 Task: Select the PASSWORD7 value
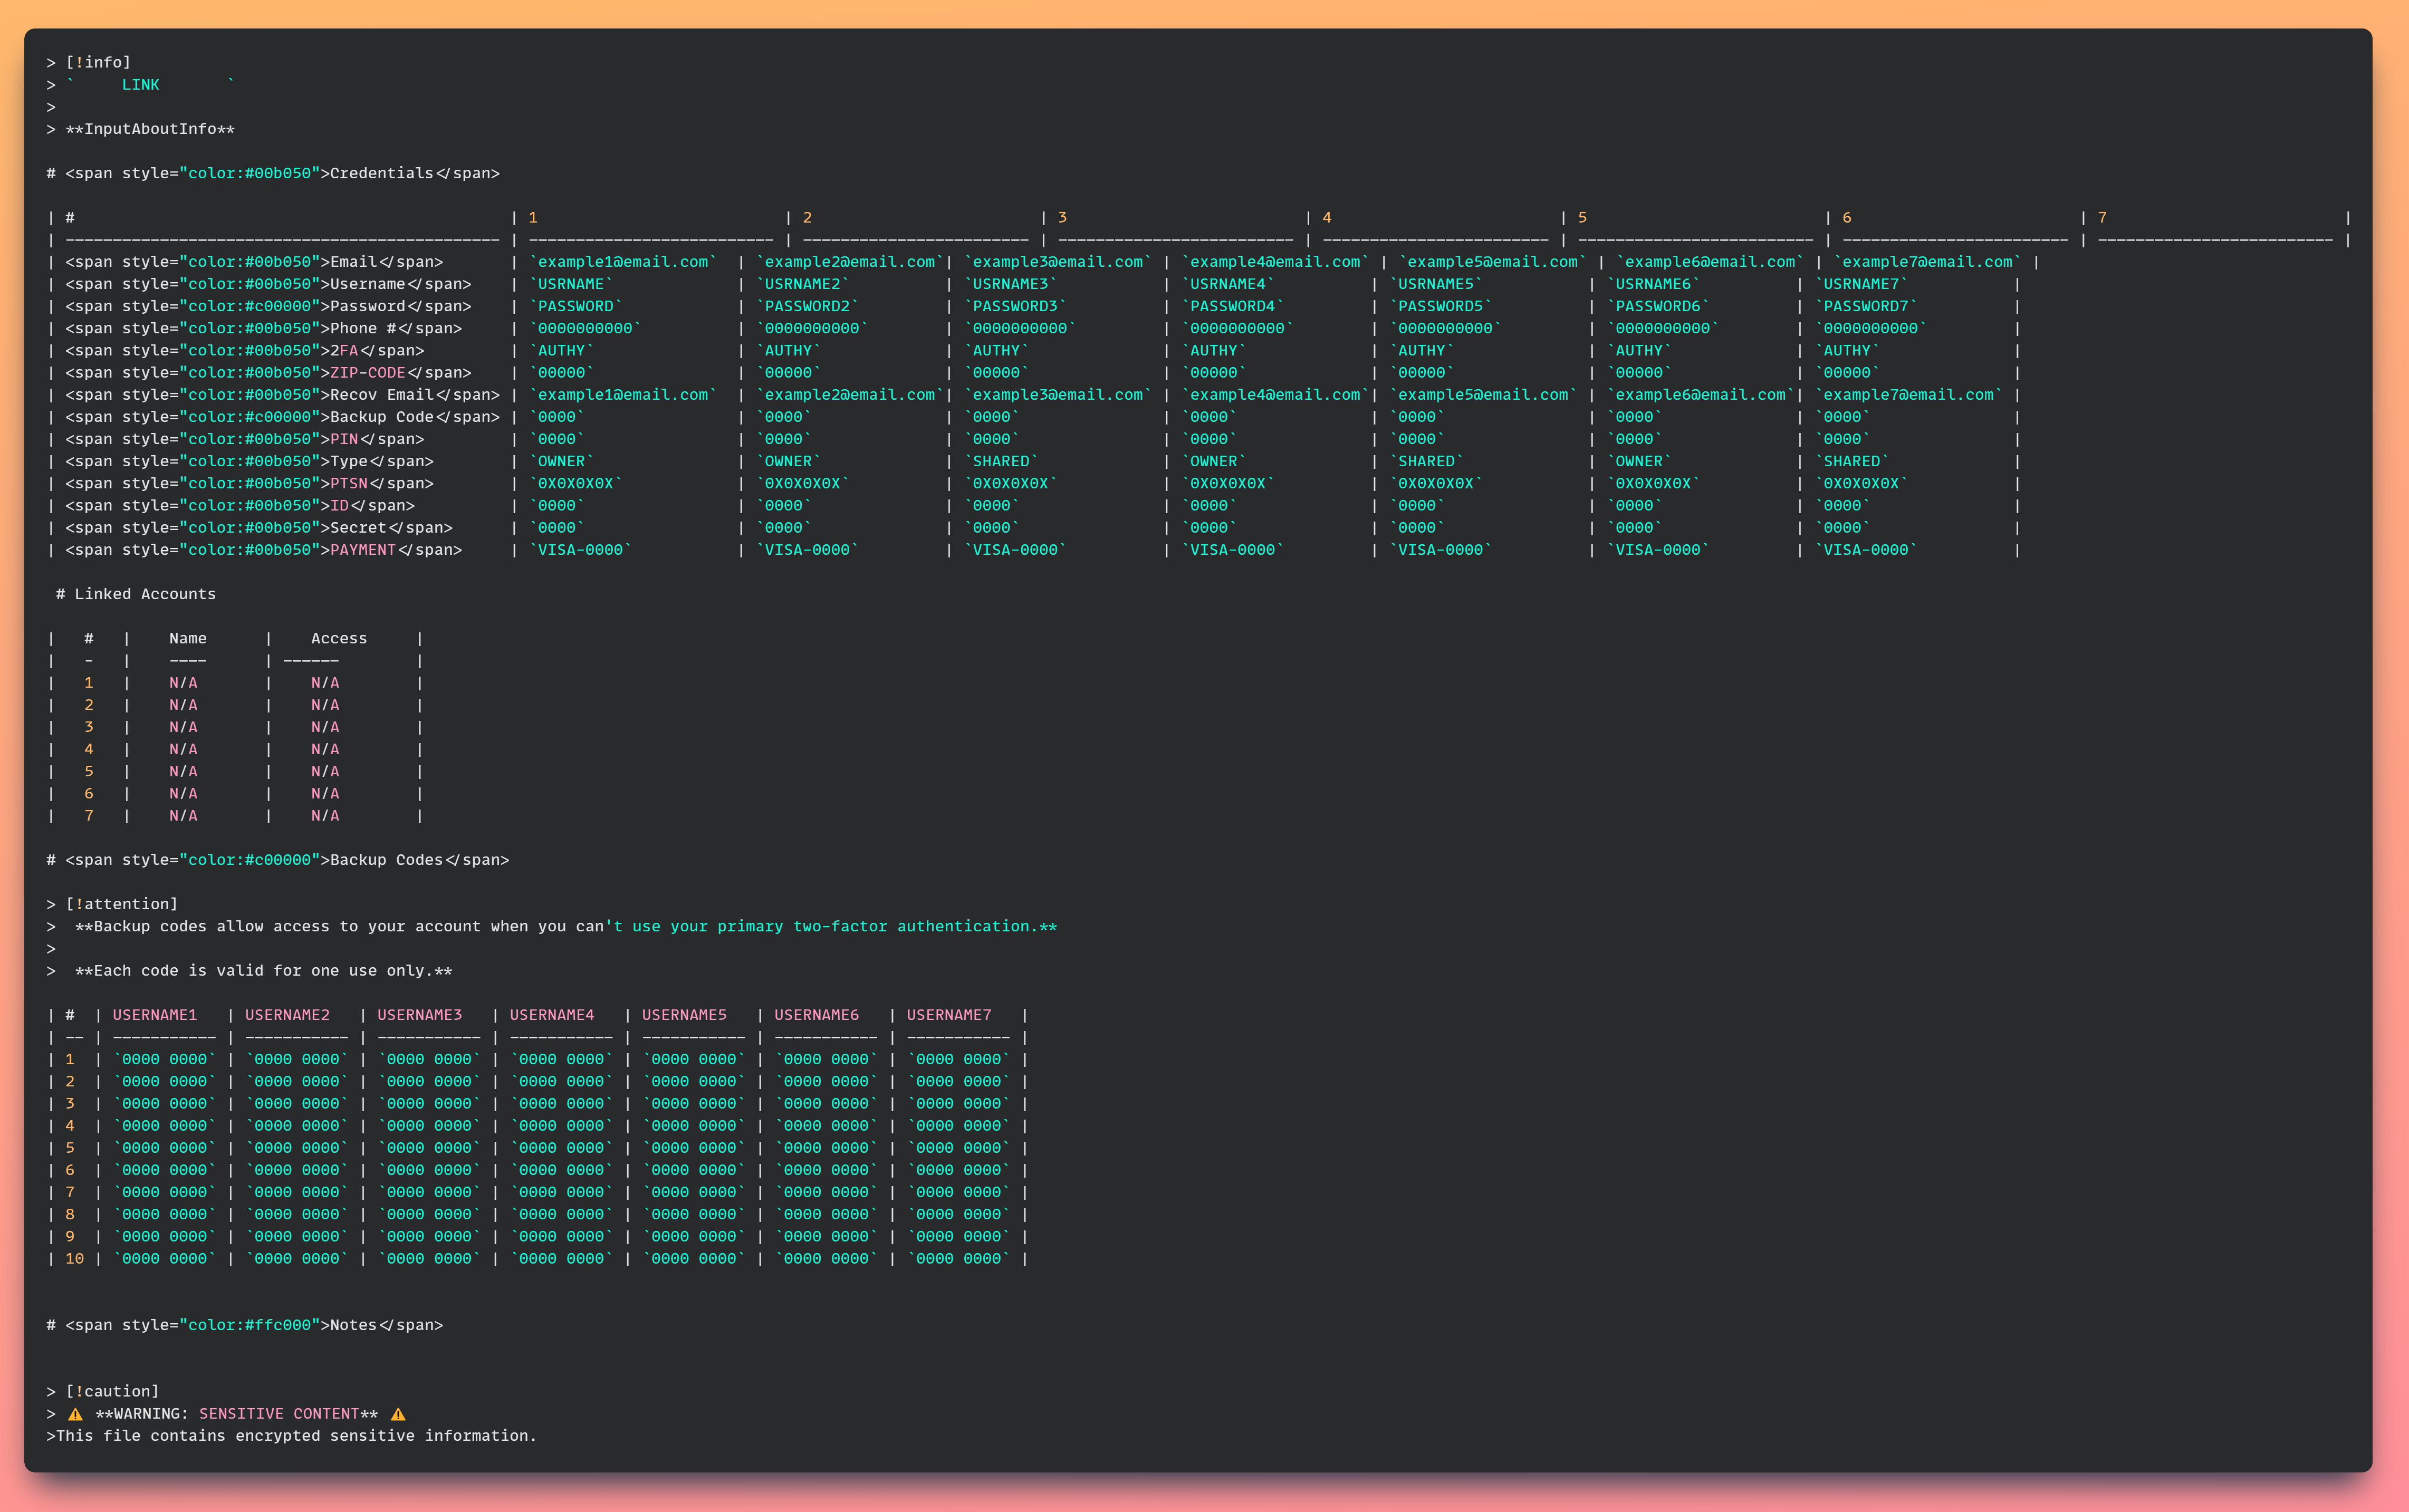(1865, 306)
